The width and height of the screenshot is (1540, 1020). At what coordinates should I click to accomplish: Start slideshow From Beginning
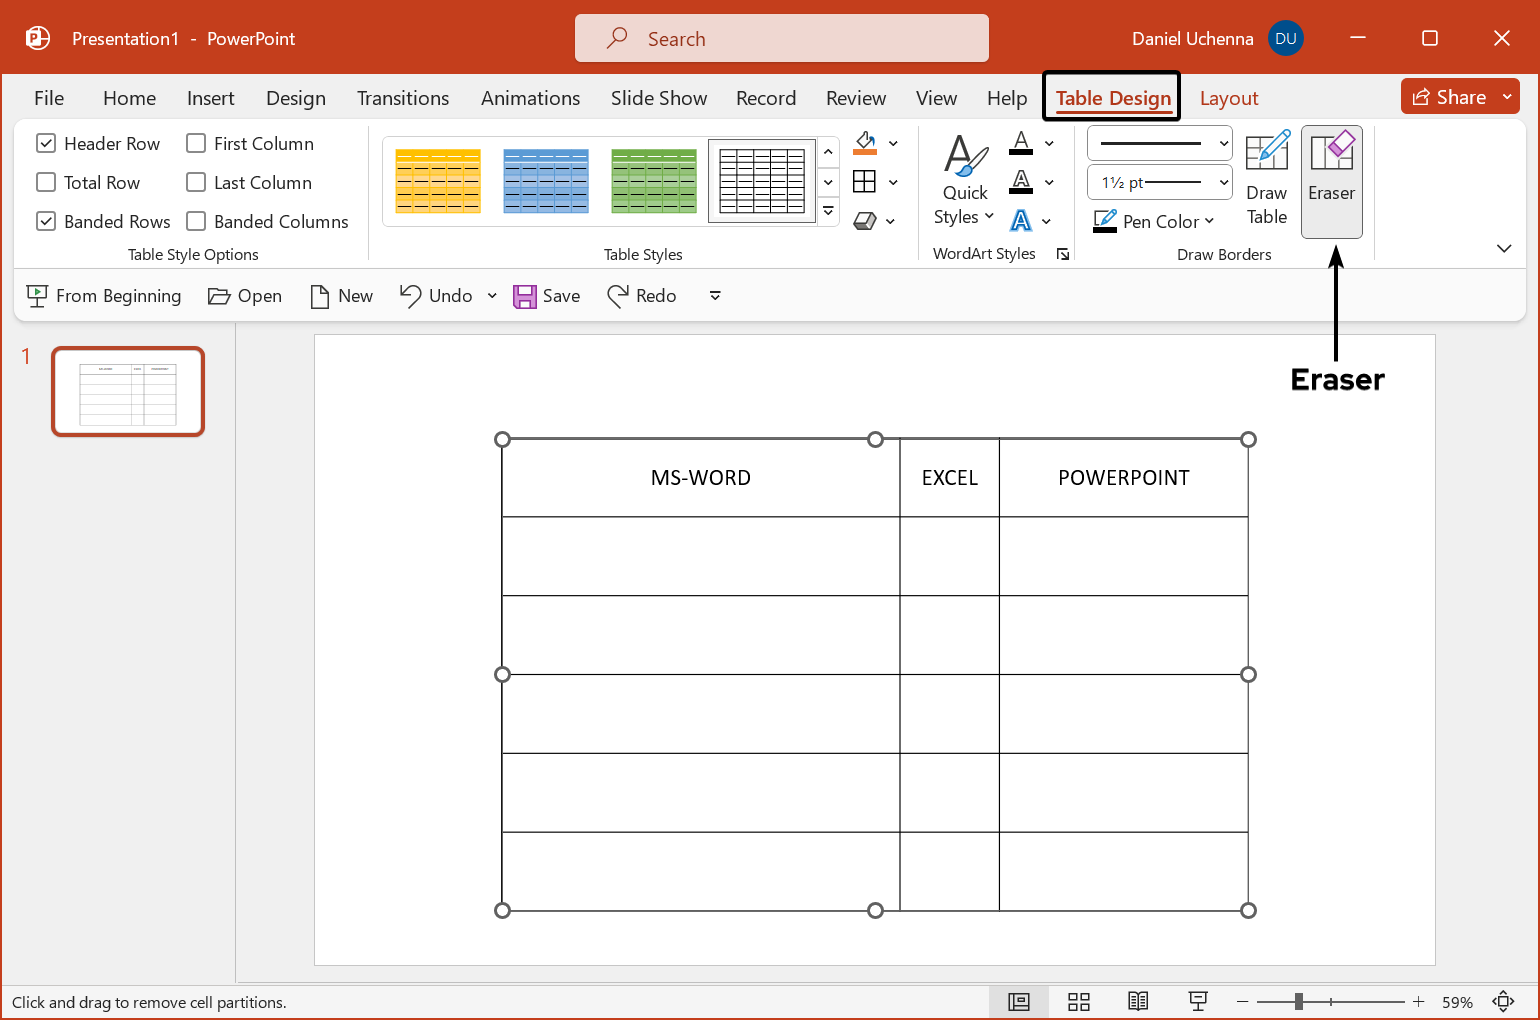tap(104, 297)
